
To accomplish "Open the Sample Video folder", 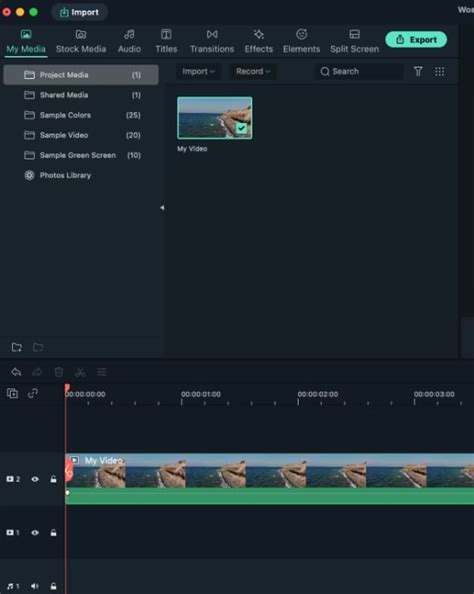I will [81, 135].
